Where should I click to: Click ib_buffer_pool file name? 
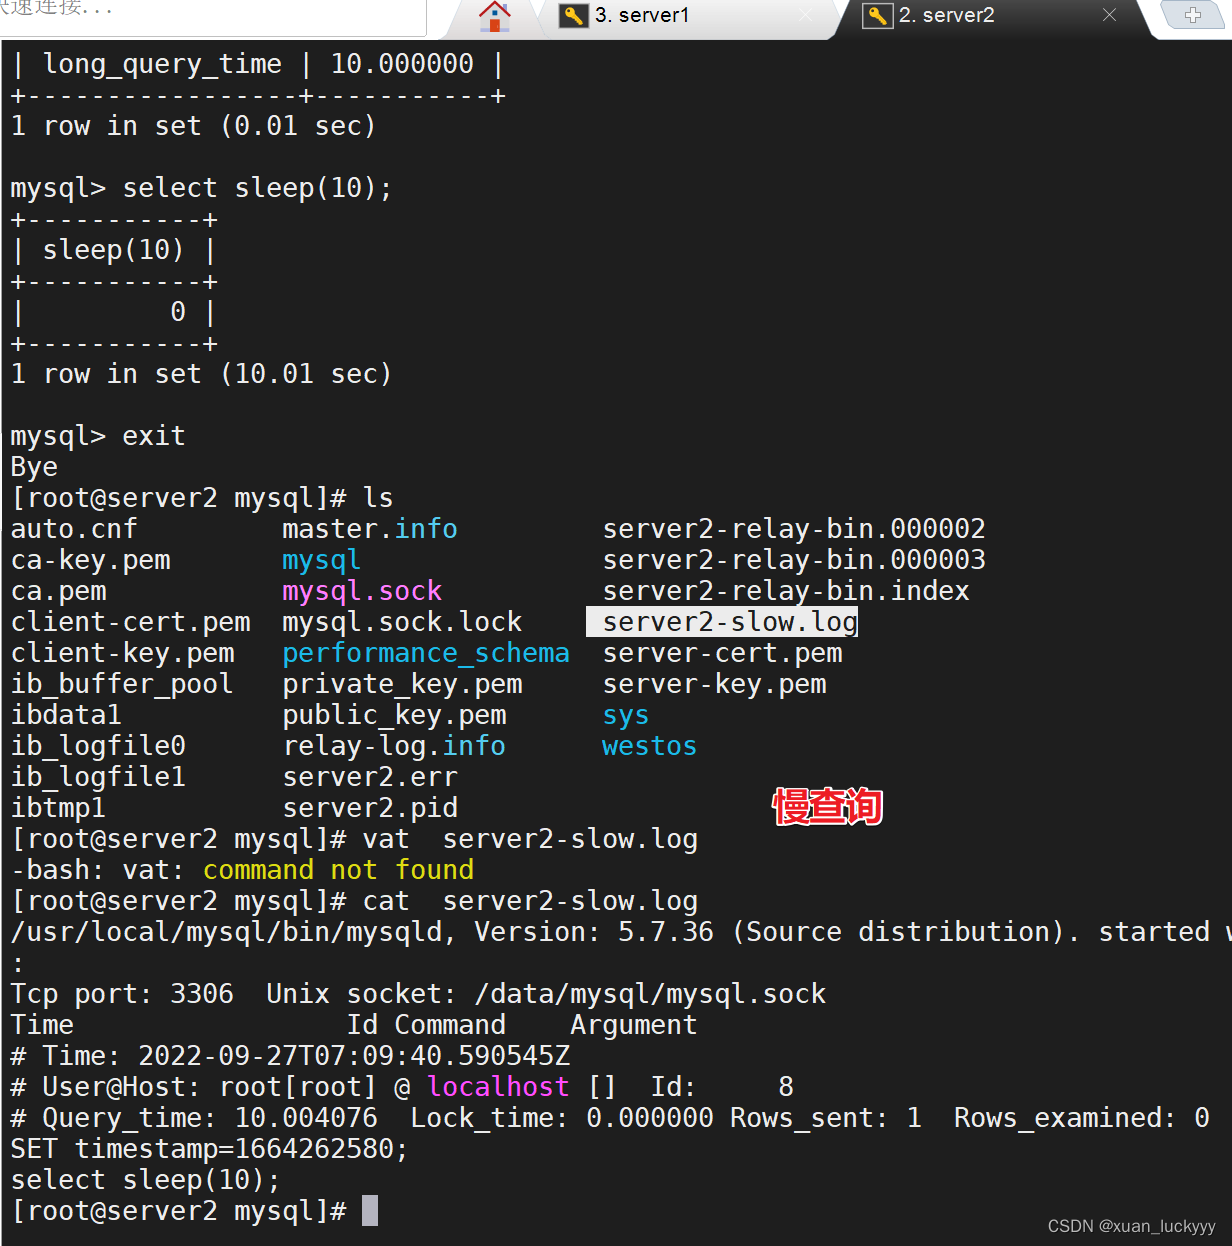(x=122, y=684)
